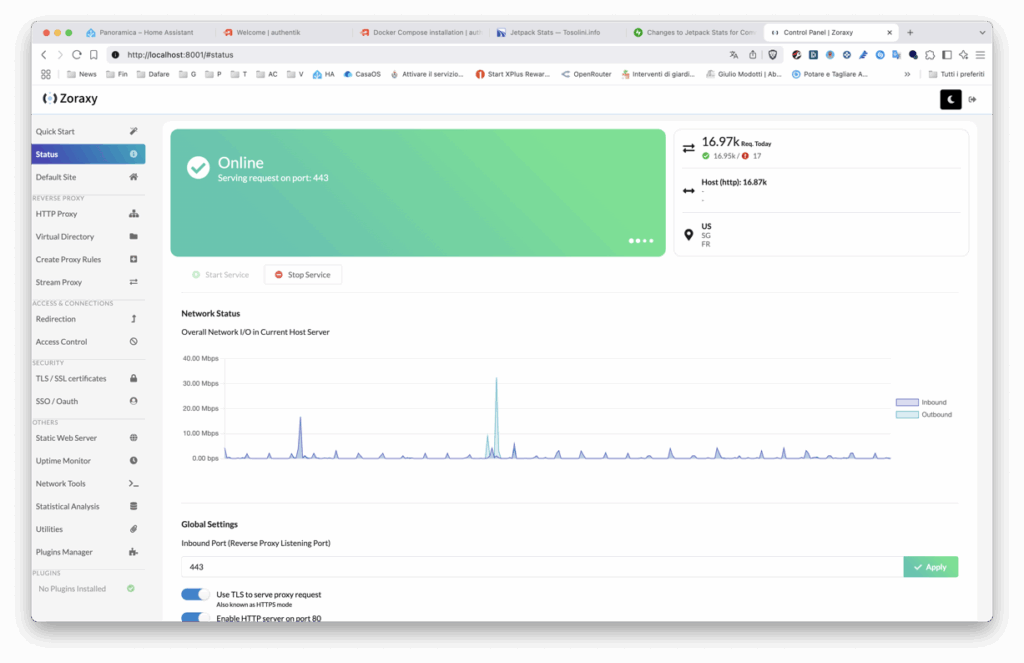Open Network Tools page
Viewport: 1024px width, 663px height.
click(88, 483)
